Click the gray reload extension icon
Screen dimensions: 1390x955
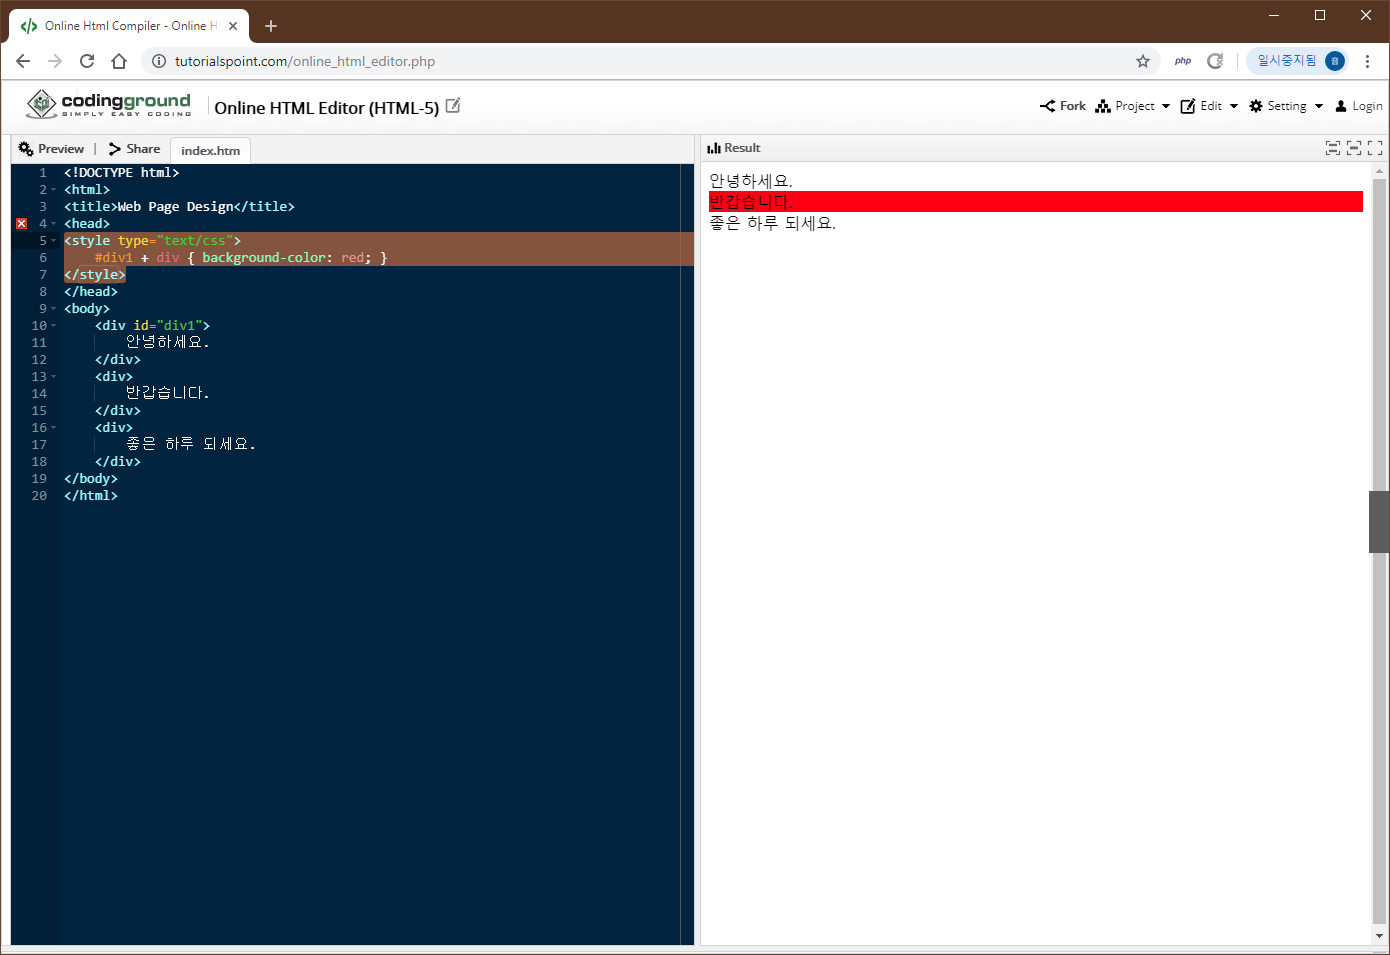1215,61
